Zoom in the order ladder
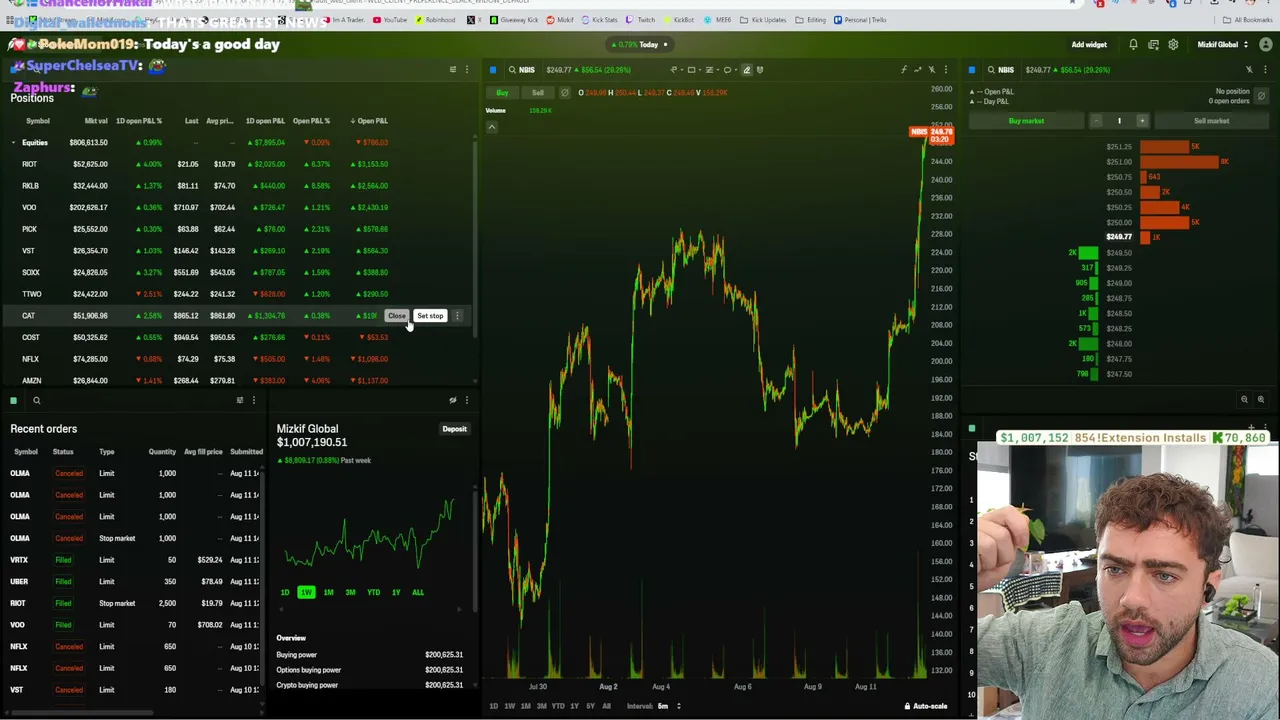The image size is (1280, 720). 1260,400
